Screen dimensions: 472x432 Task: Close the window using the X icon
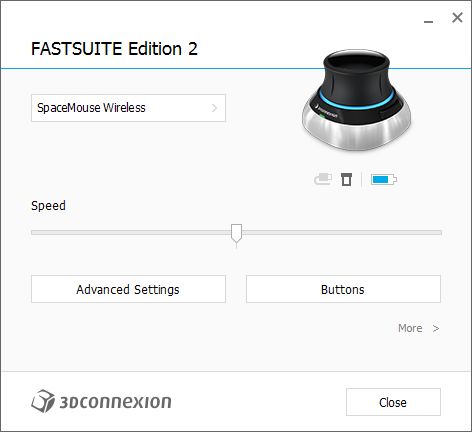(457, 18)
